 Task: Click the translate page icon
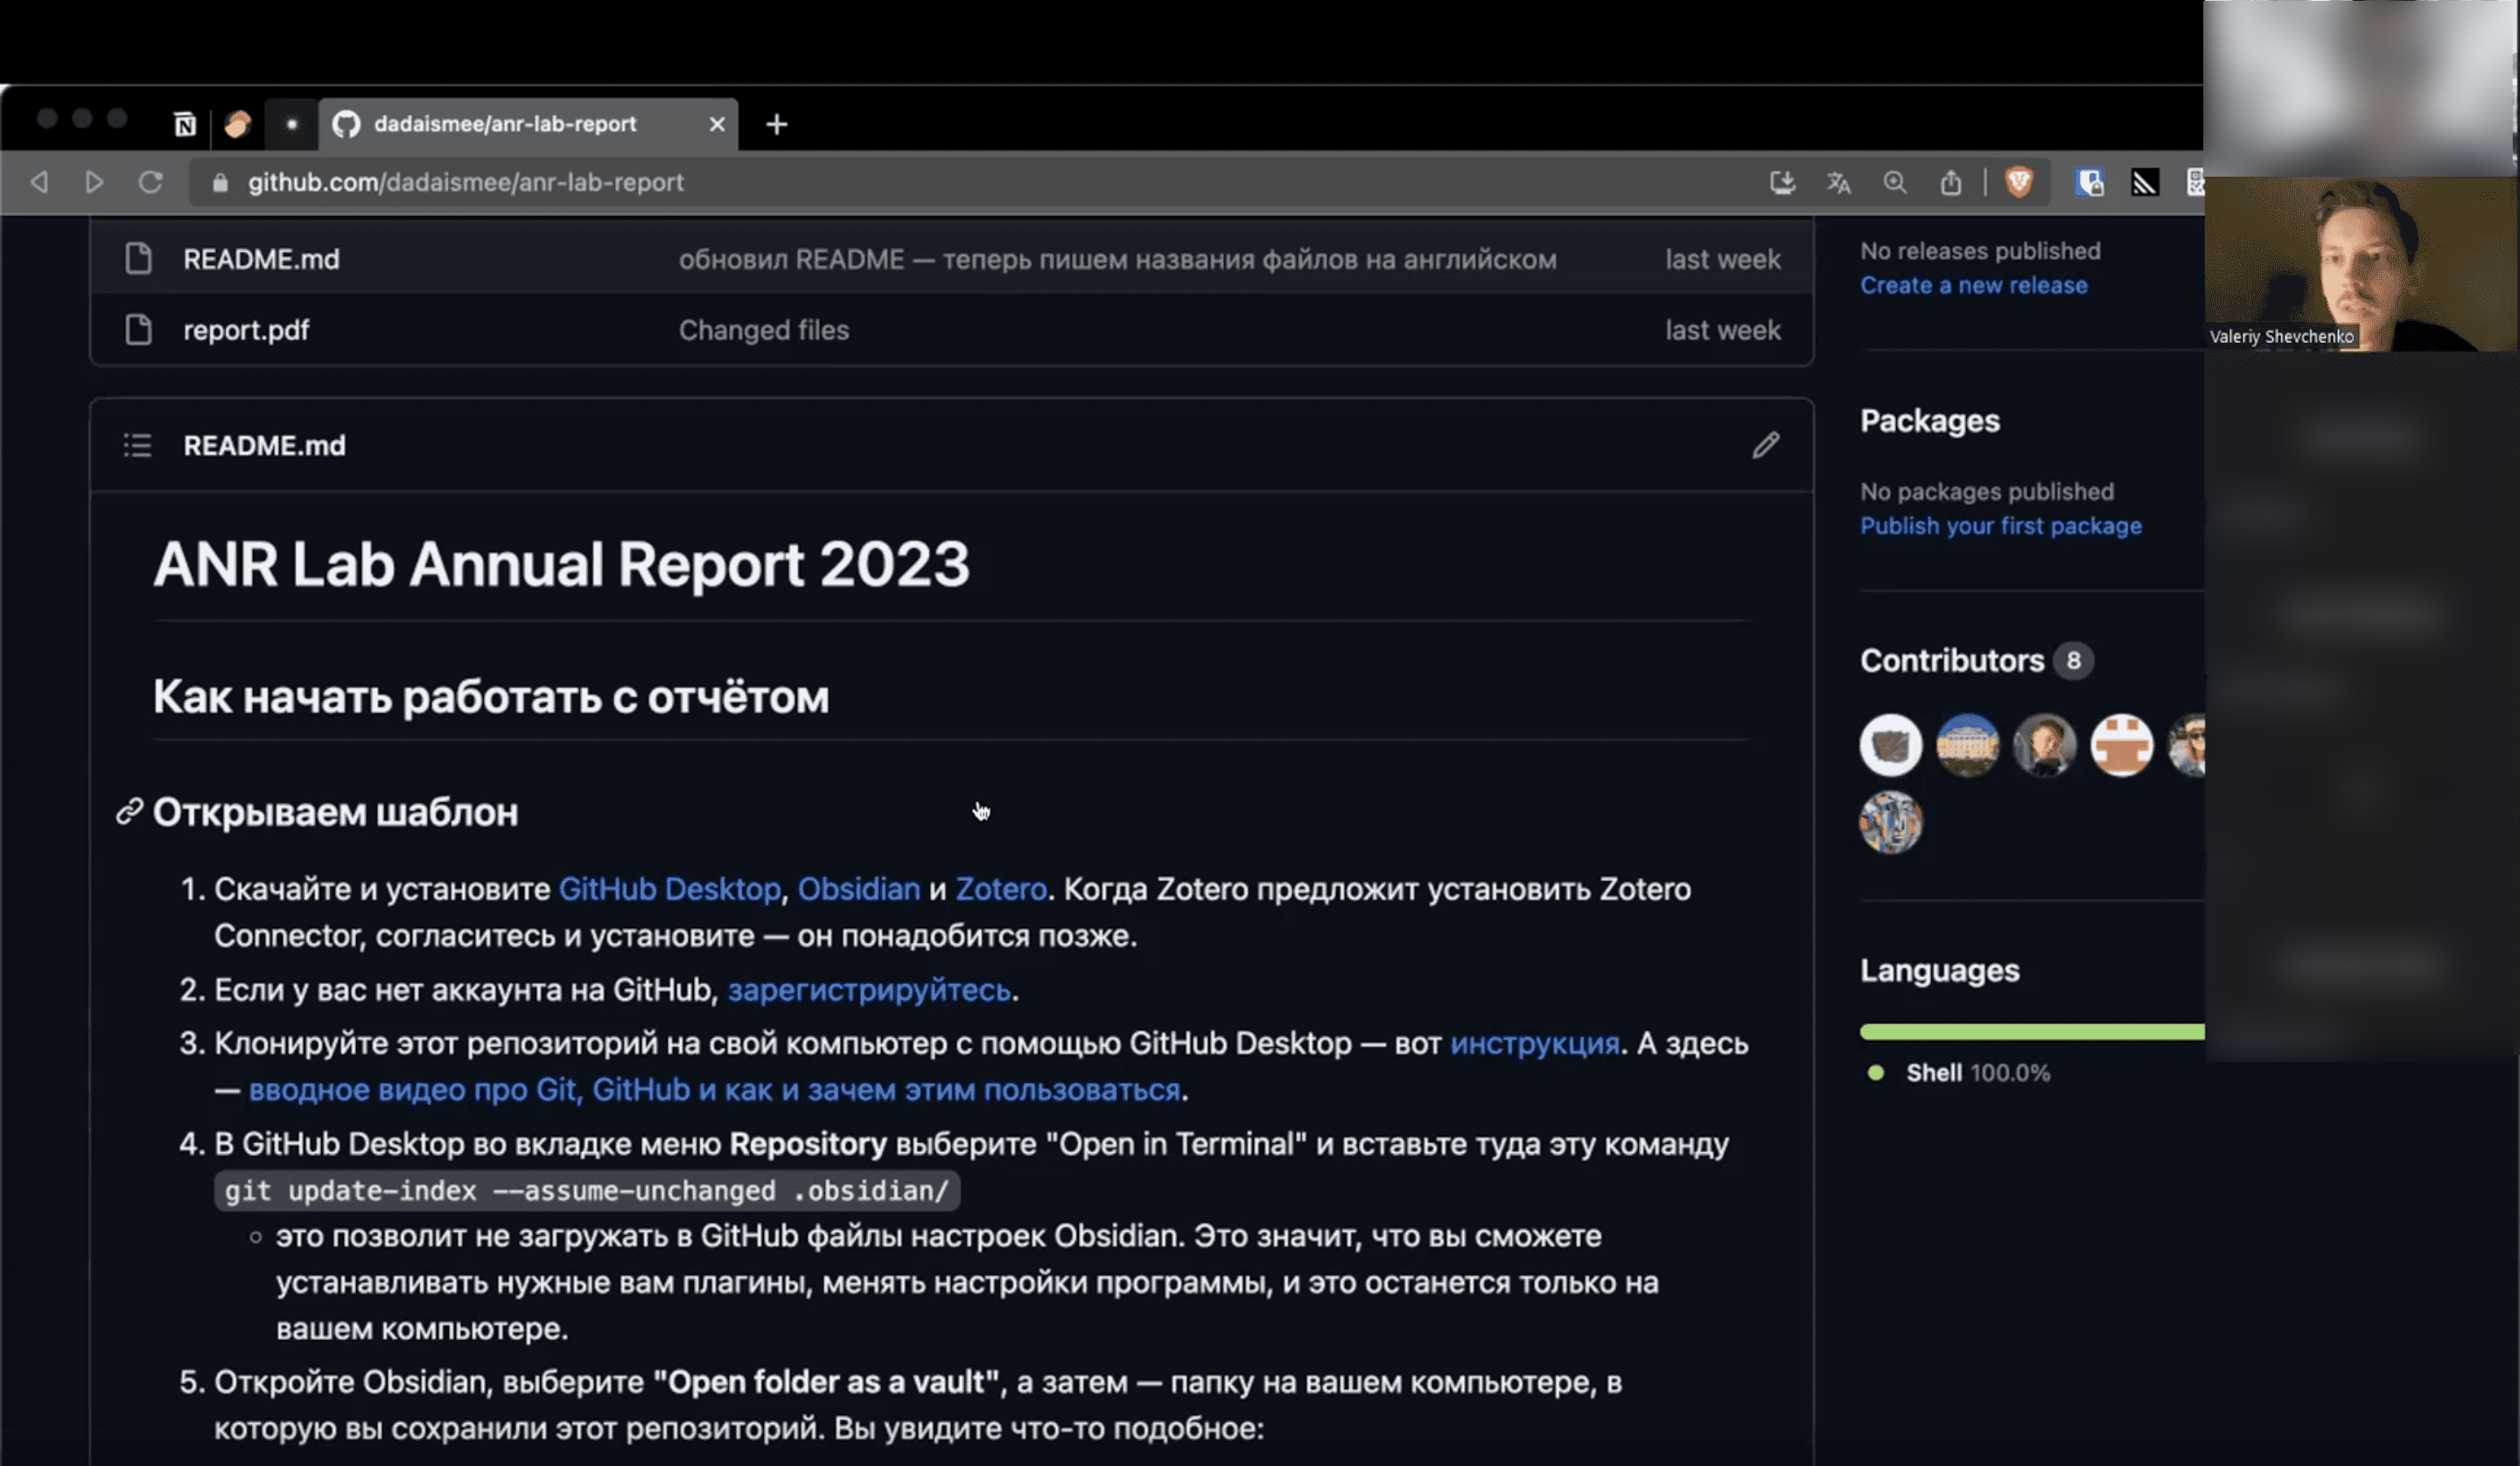[1838, 182]
